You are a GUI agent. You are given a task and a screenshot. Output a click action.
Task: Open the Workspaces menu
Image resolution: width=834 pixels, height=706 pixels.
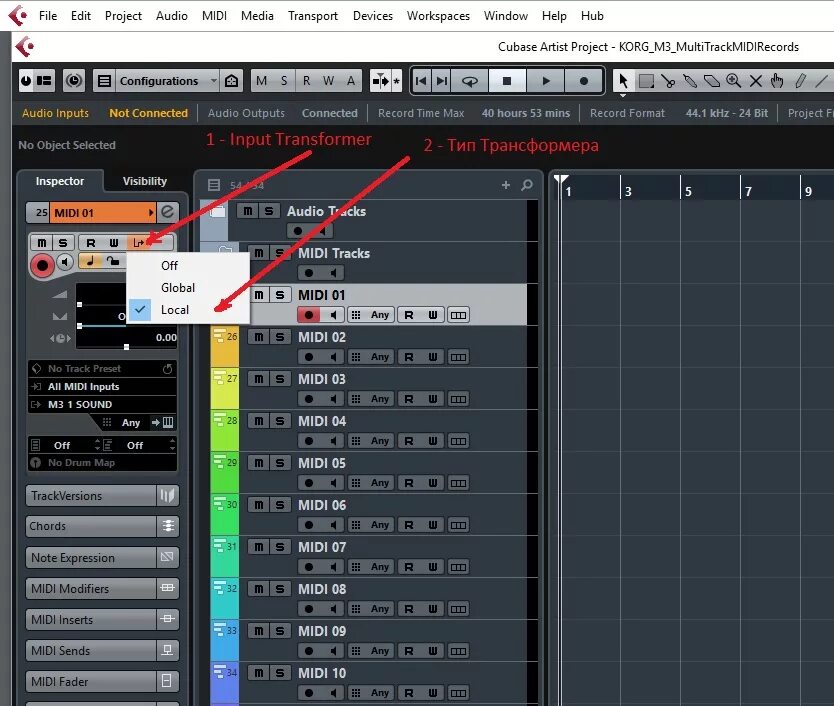pyautogui.click(x=438, y=16)
